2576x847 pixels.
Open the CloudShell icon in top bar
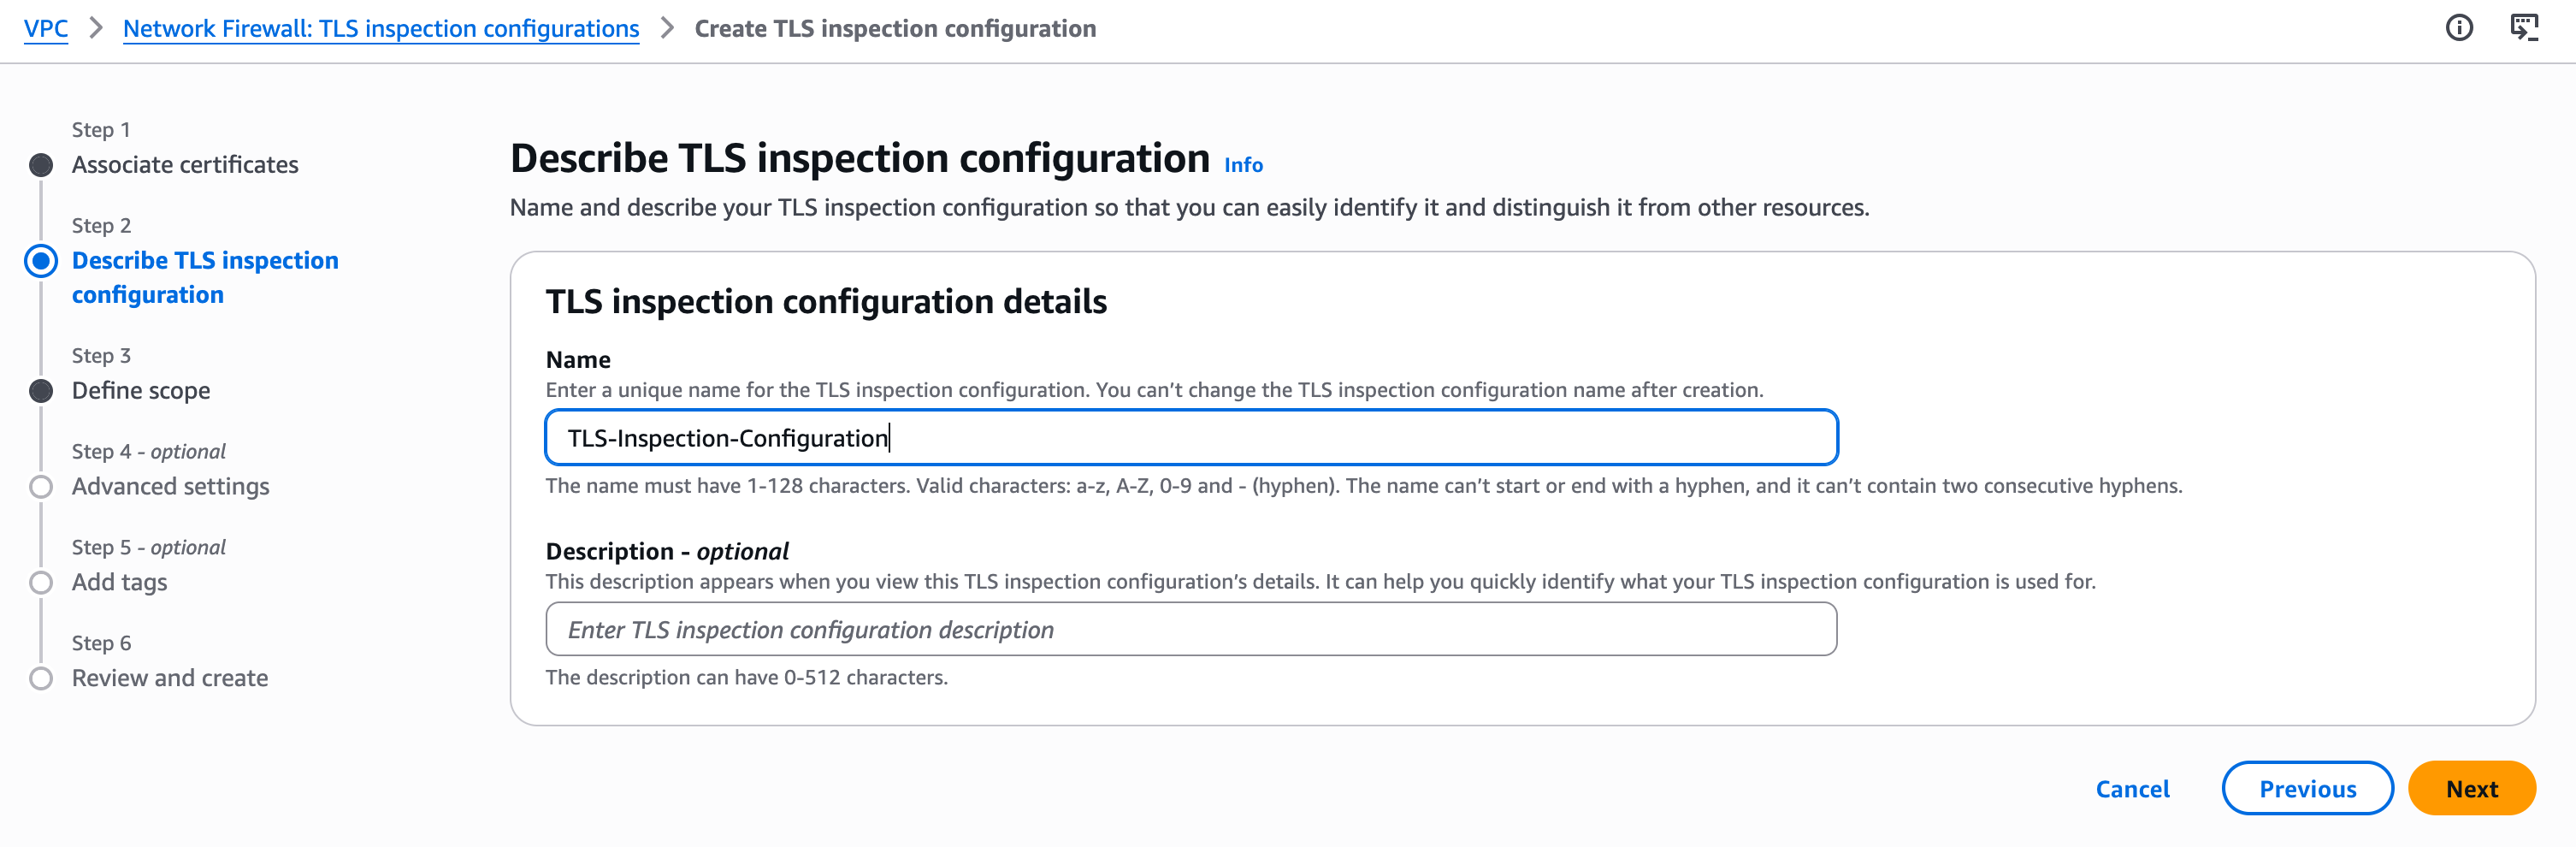2524,28
